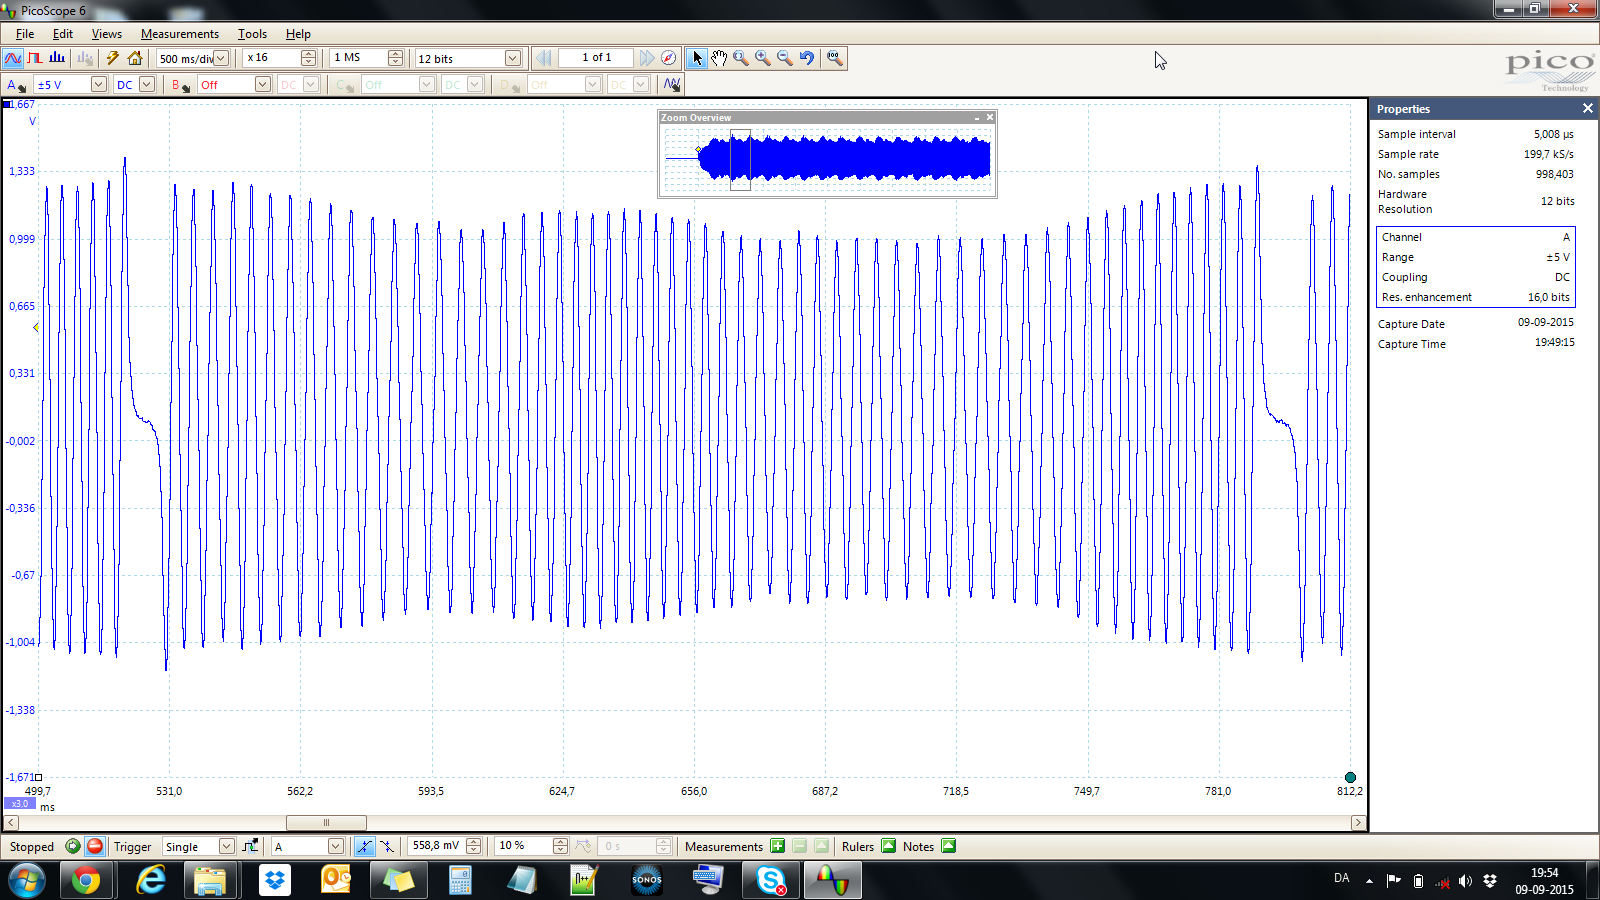Switch to Spectrum mode icon
Screen dimensions: 1600x900
[57, 58]
